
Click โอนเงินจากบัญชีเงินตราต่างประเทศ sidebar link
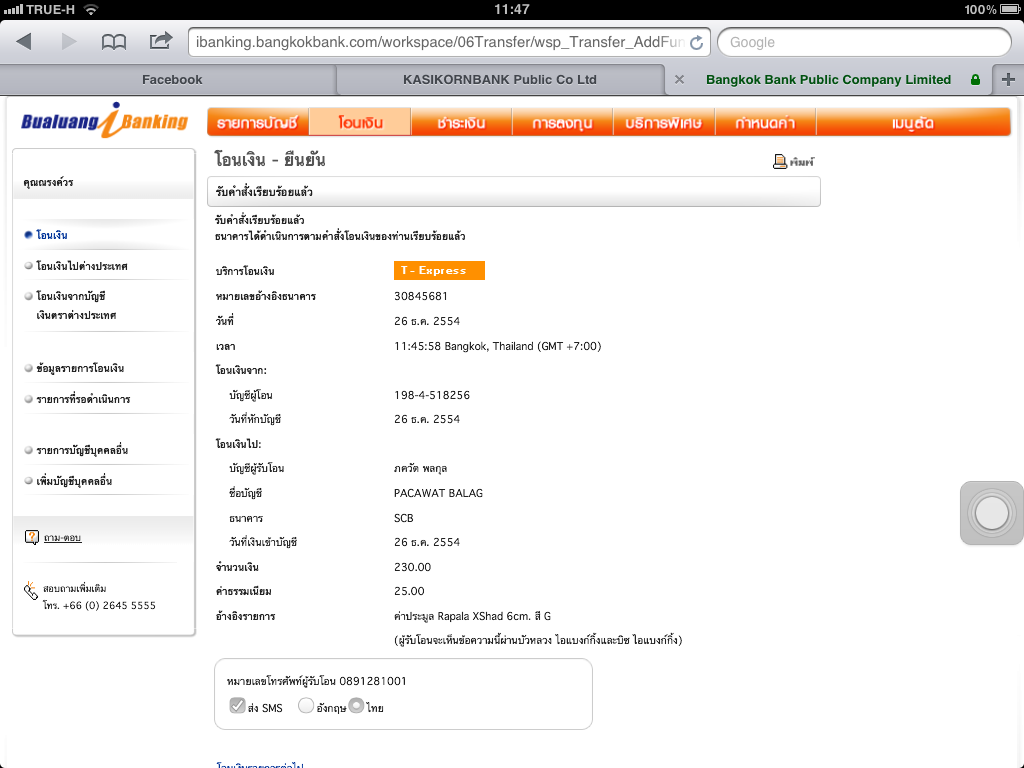[x=76, y=306]
